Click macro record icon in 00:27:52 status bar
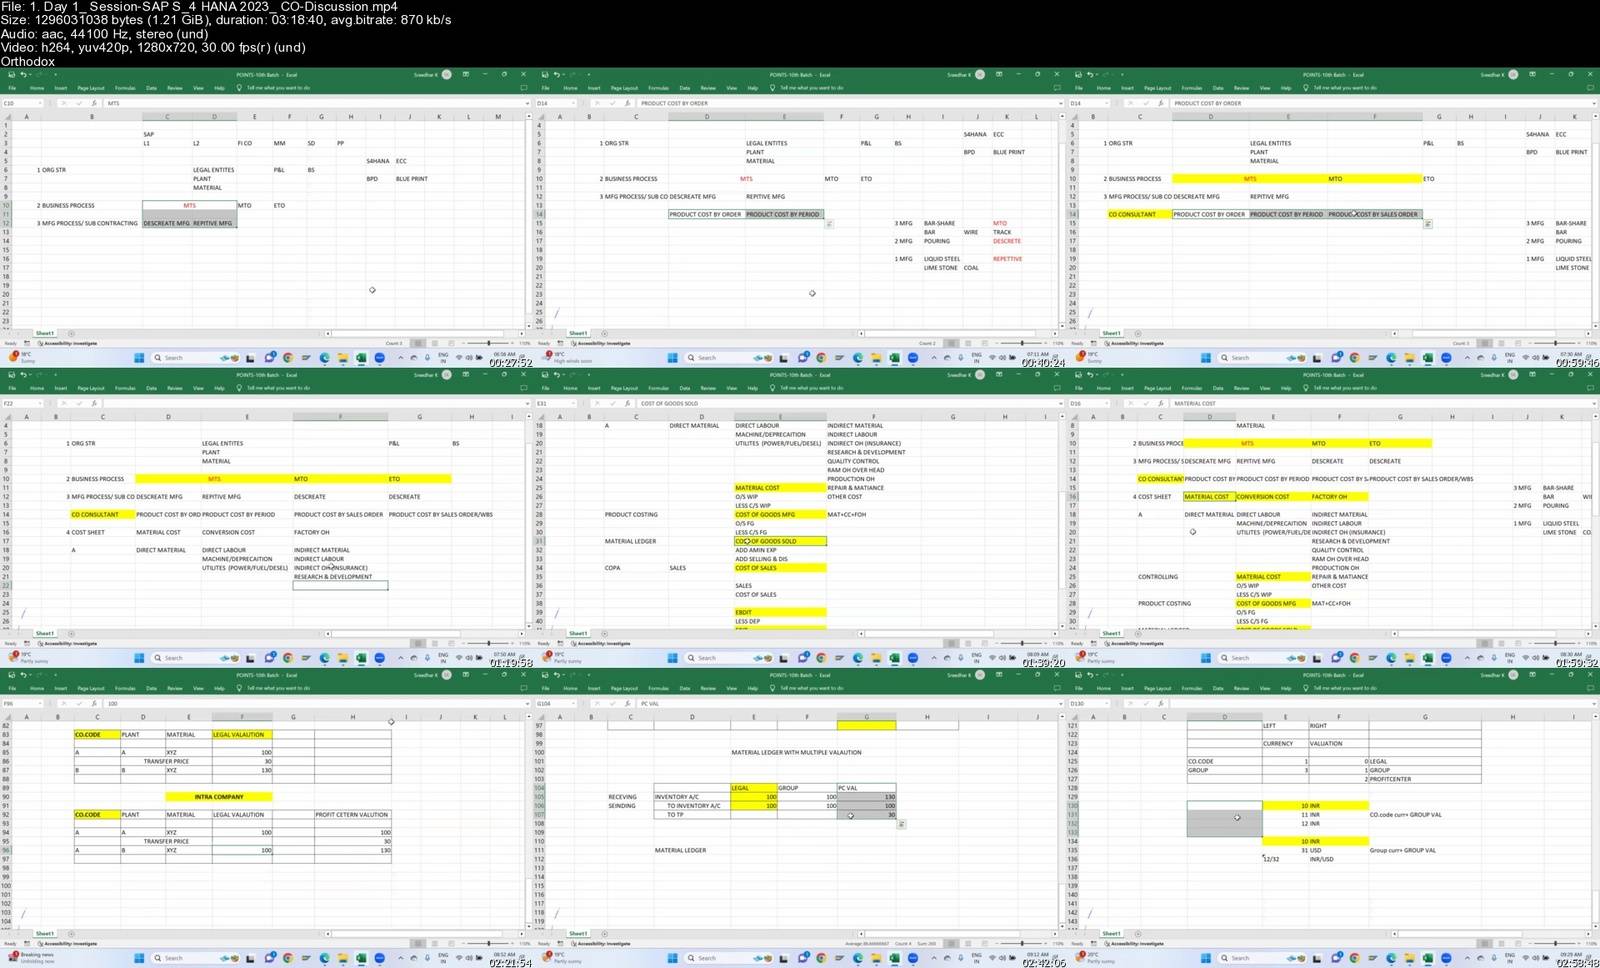This screenshot has width=1600, height=968. pos(27,343)
